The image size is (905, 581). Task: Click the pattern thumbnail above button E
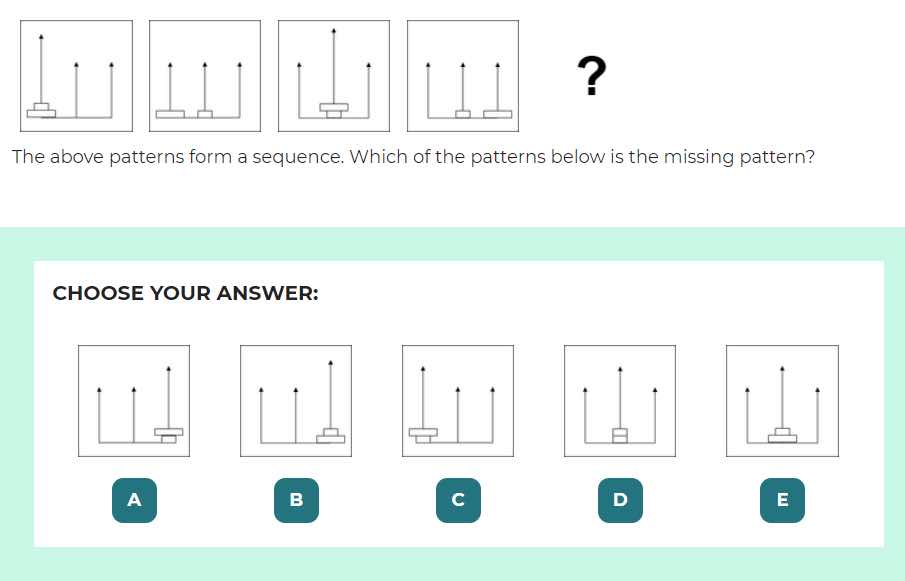pos(781,399)
